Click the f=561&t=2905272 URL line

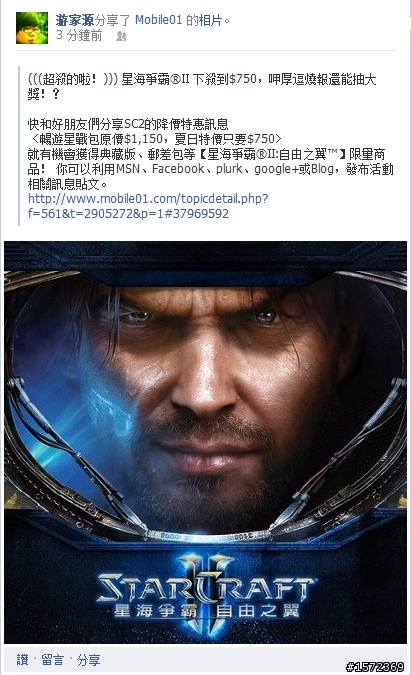[x=128, y=214]
